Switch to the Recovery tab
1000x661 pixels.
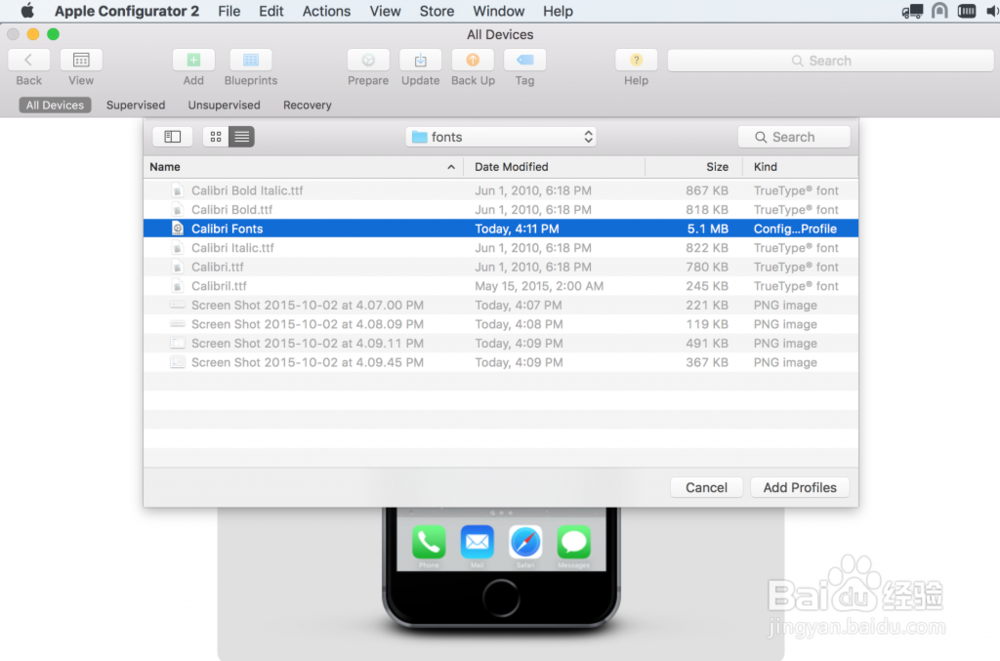(x=306, y=104)
